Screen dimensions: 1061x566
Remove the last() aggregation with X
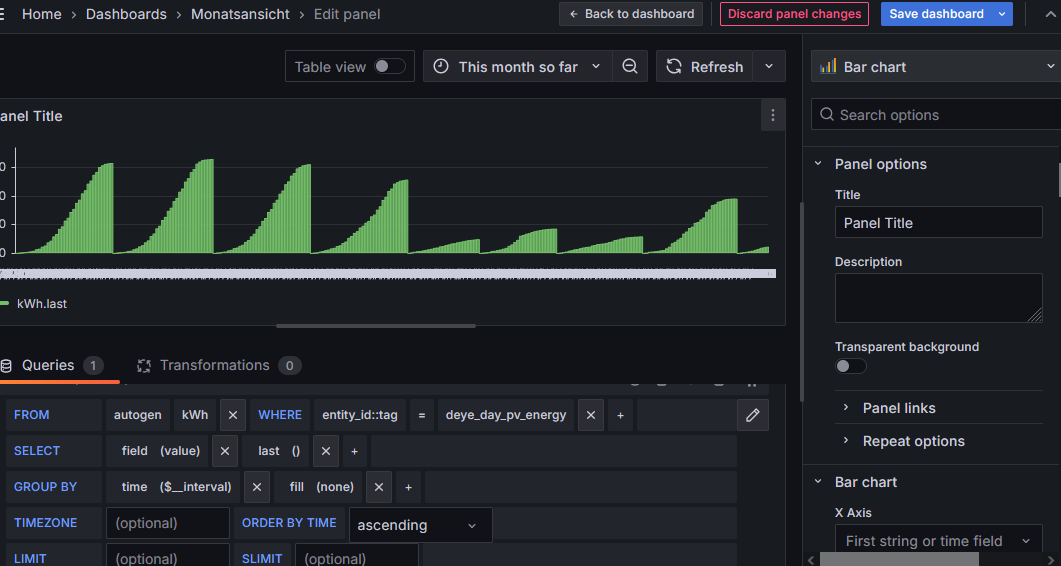click(x=326, y=451)
